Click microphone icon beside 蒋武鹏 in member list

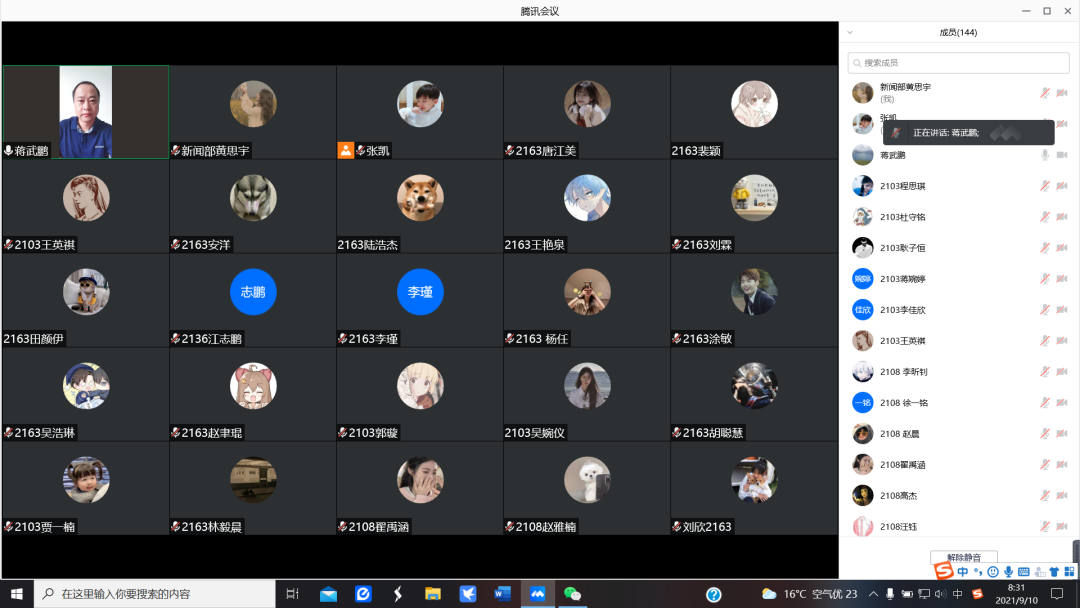1045,155
